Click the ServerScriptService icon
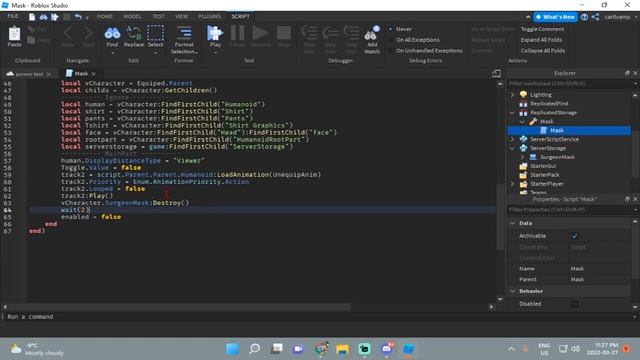The height and width of the screenshot is (360, 640). pyautogui.click(x=523, y=139)
